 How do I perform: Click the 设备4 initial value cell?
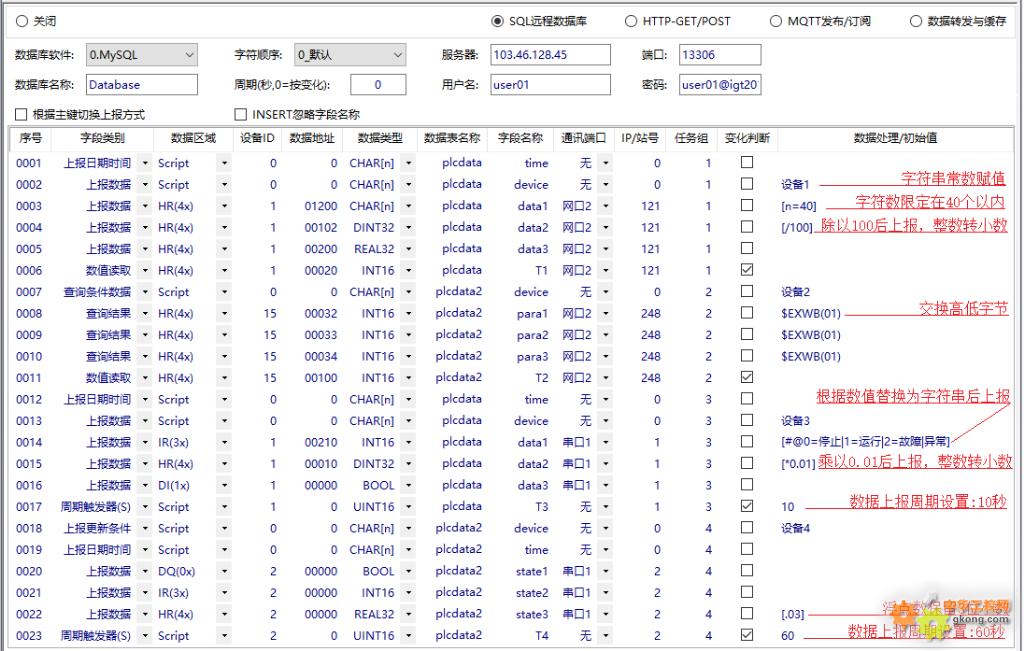[x=795, y=529]
